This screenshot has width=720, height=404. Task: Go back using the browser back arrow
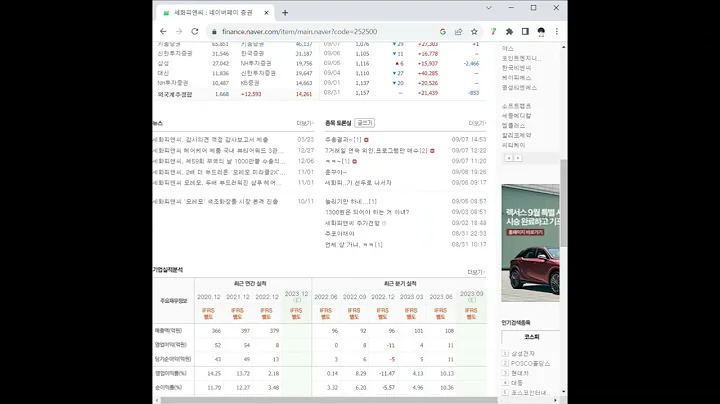(x=163, y=31)
